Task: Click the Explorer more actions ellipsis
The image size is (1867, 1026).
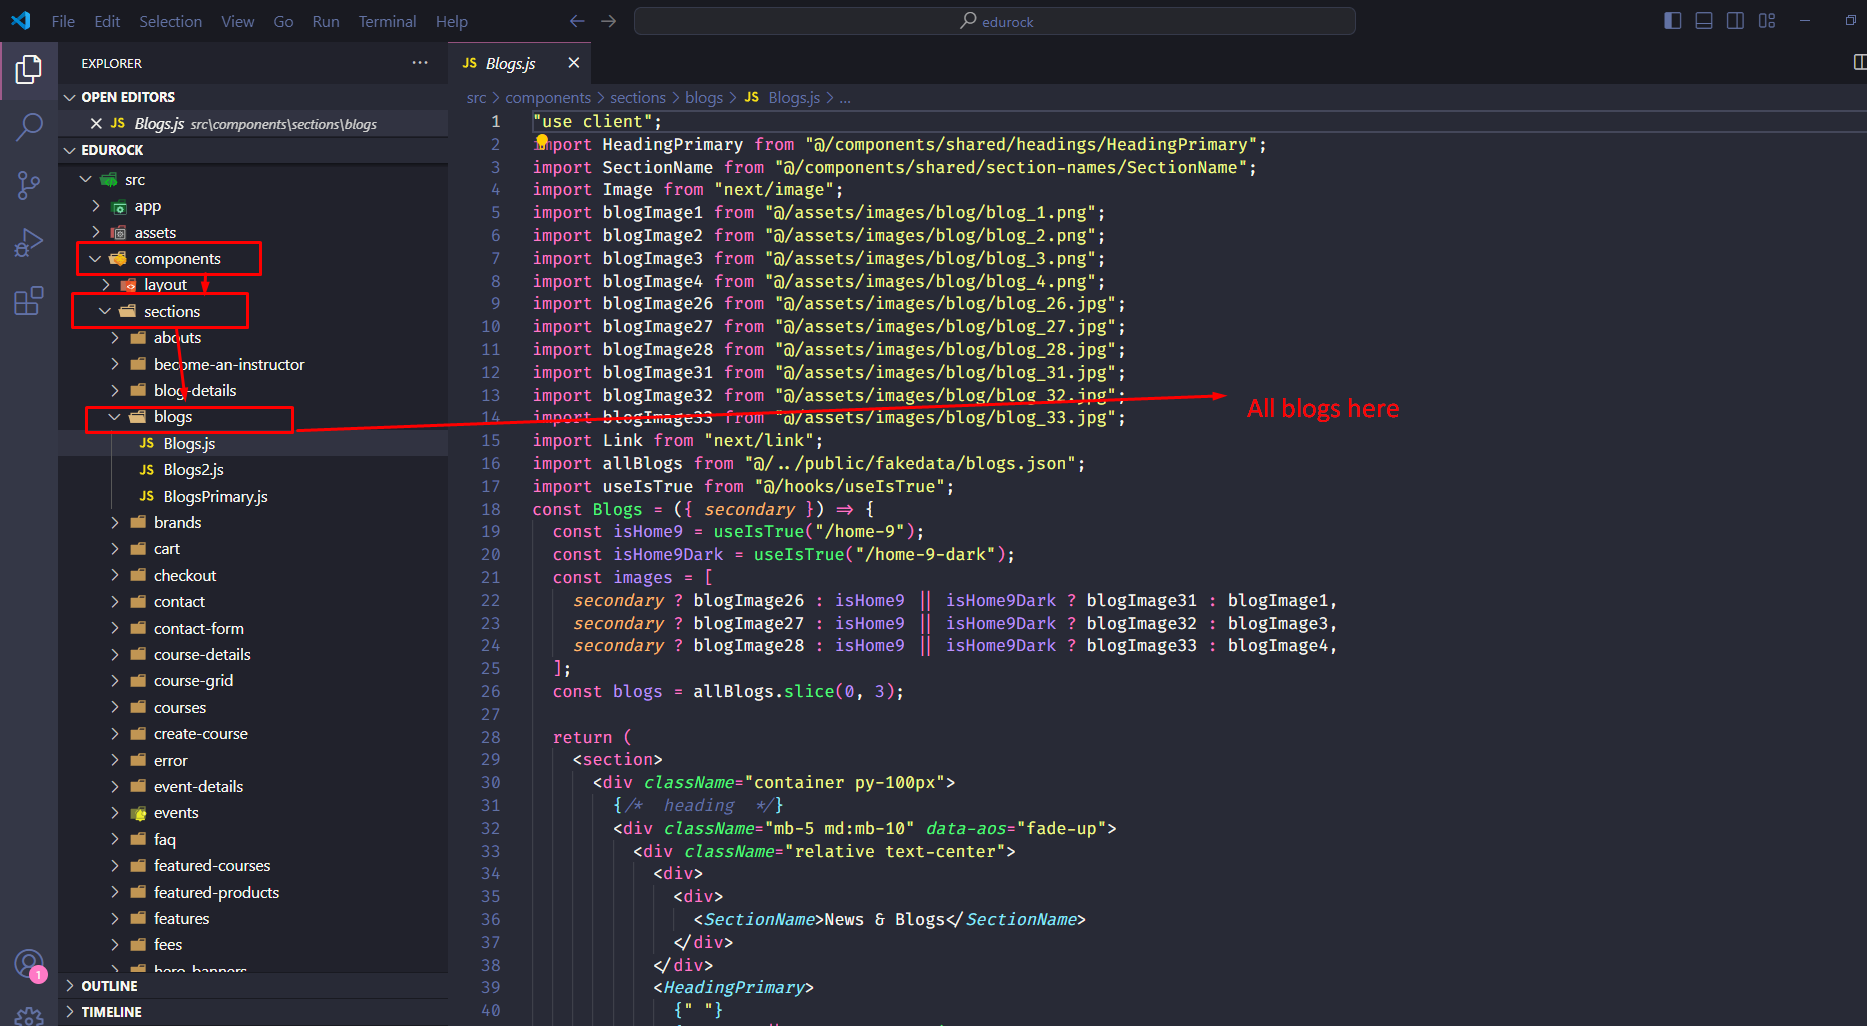Action: click(x=420, y=63)
